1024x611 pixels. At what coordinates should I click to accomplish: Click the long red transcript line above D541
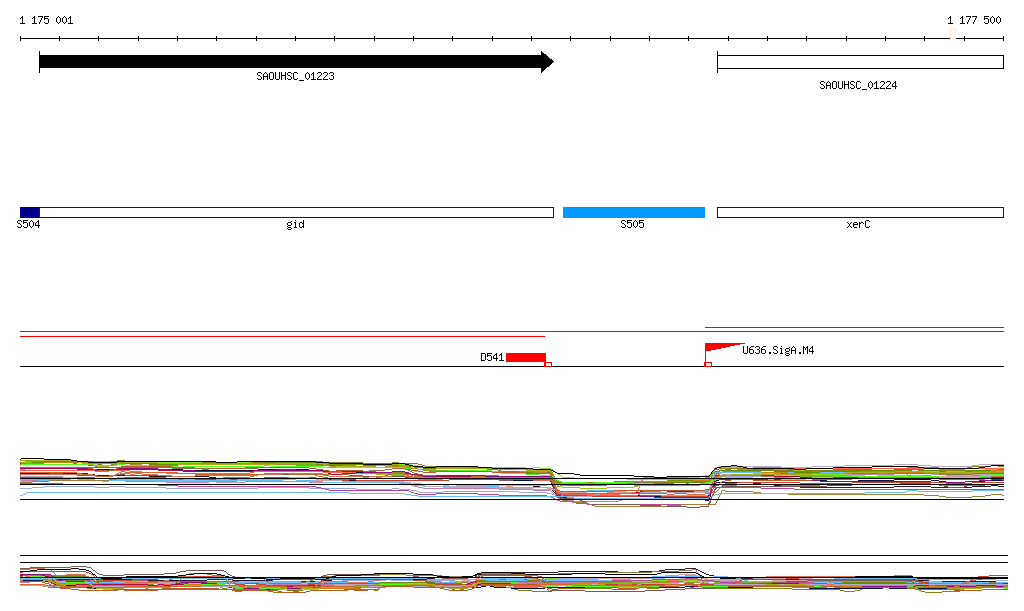[282, 337]
